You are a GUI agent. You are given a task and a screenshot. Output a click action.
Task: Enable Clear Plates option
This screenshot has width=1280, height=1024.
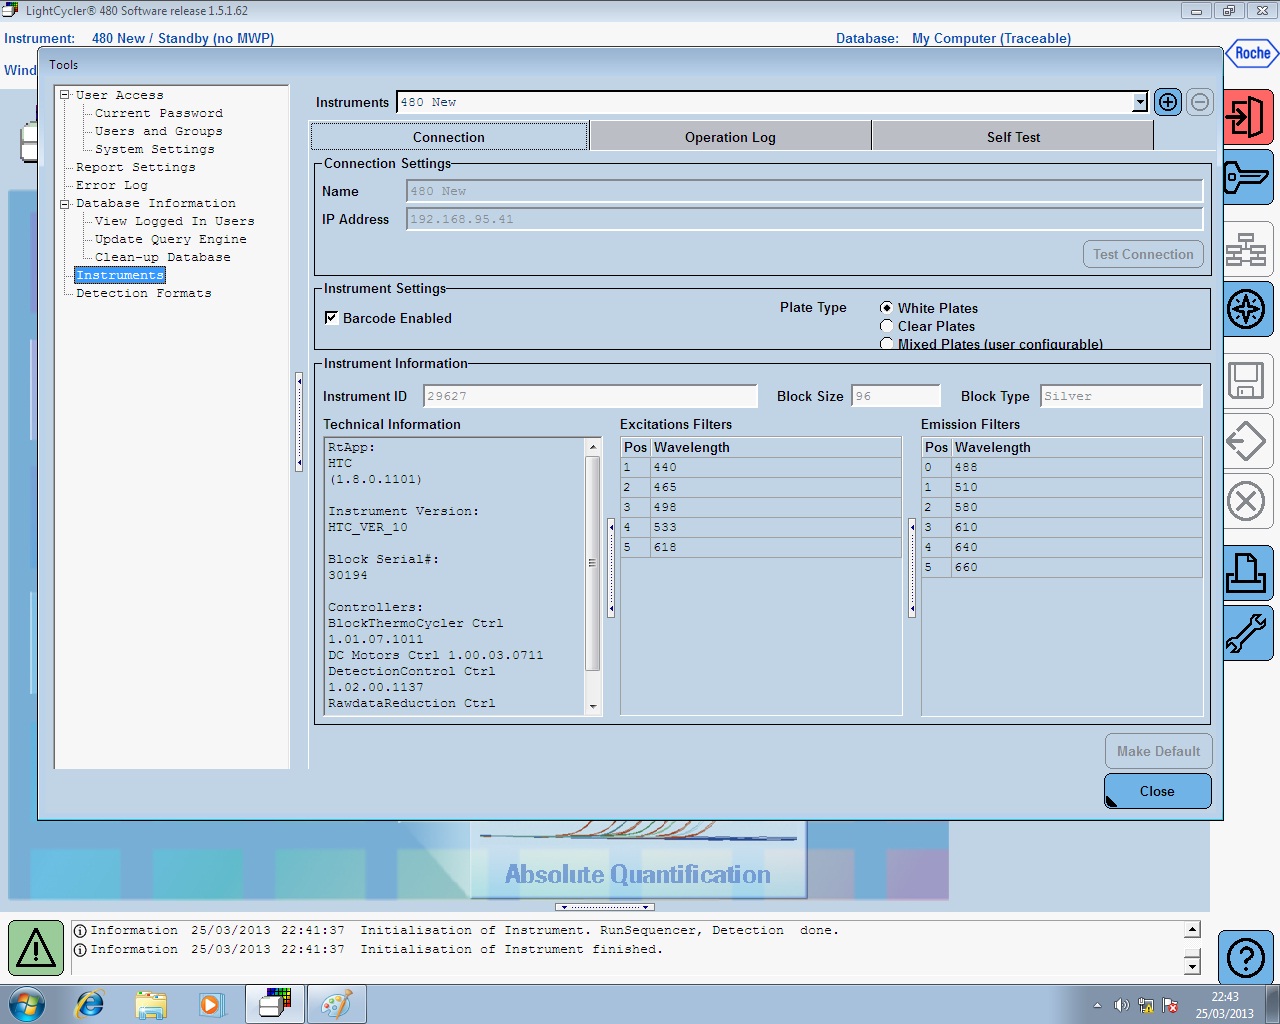pyautogui.click(x=887, y=326)
